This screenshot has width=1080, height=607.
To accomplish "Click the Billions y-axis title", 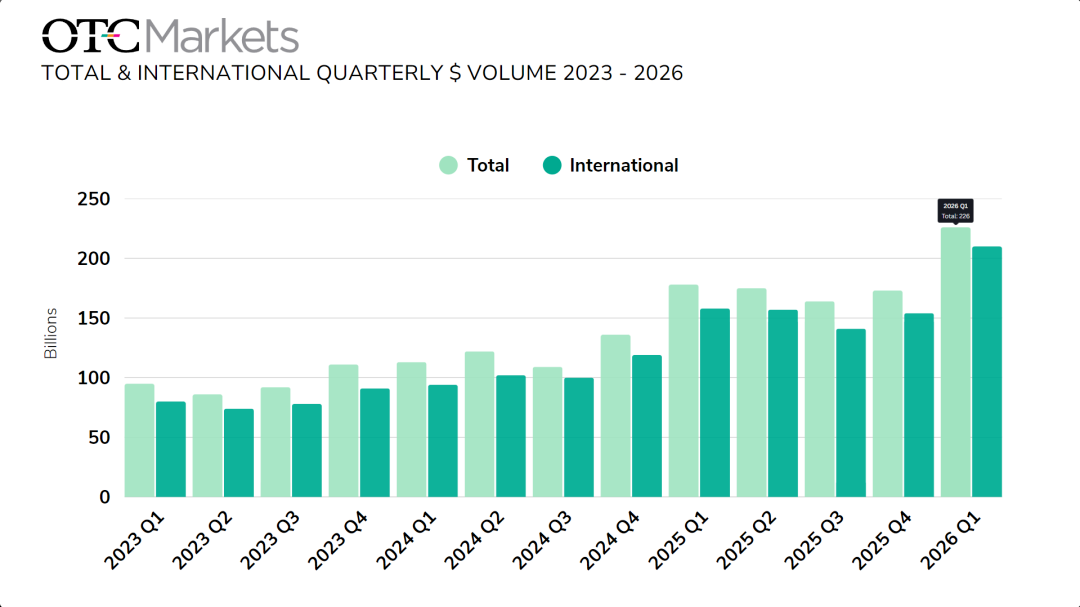I will [x=51, y=334].
